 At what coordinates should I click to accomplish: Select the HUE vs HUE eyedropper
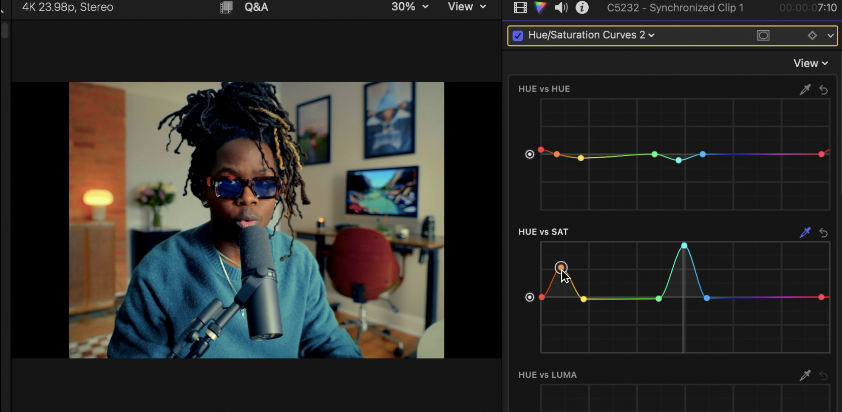[x=804, y=90]
